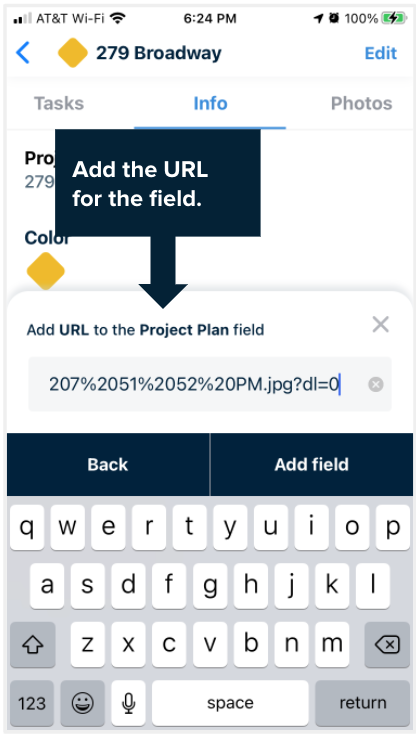Tap the return key

[362, 703]
